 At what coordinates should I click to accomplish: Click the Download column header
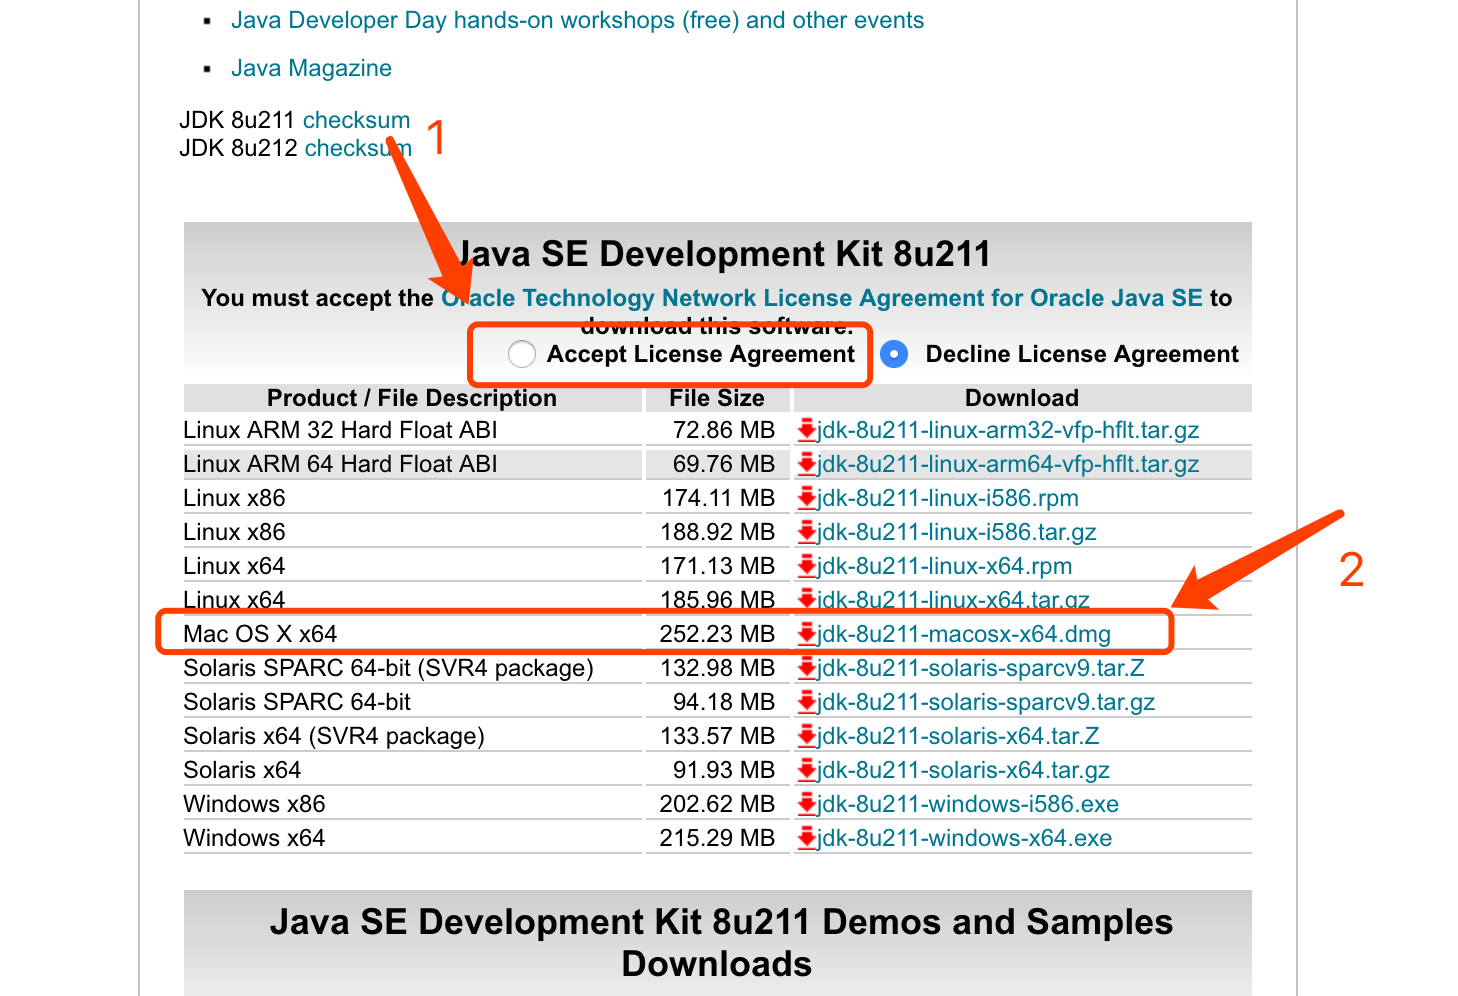coord(1022,398)
